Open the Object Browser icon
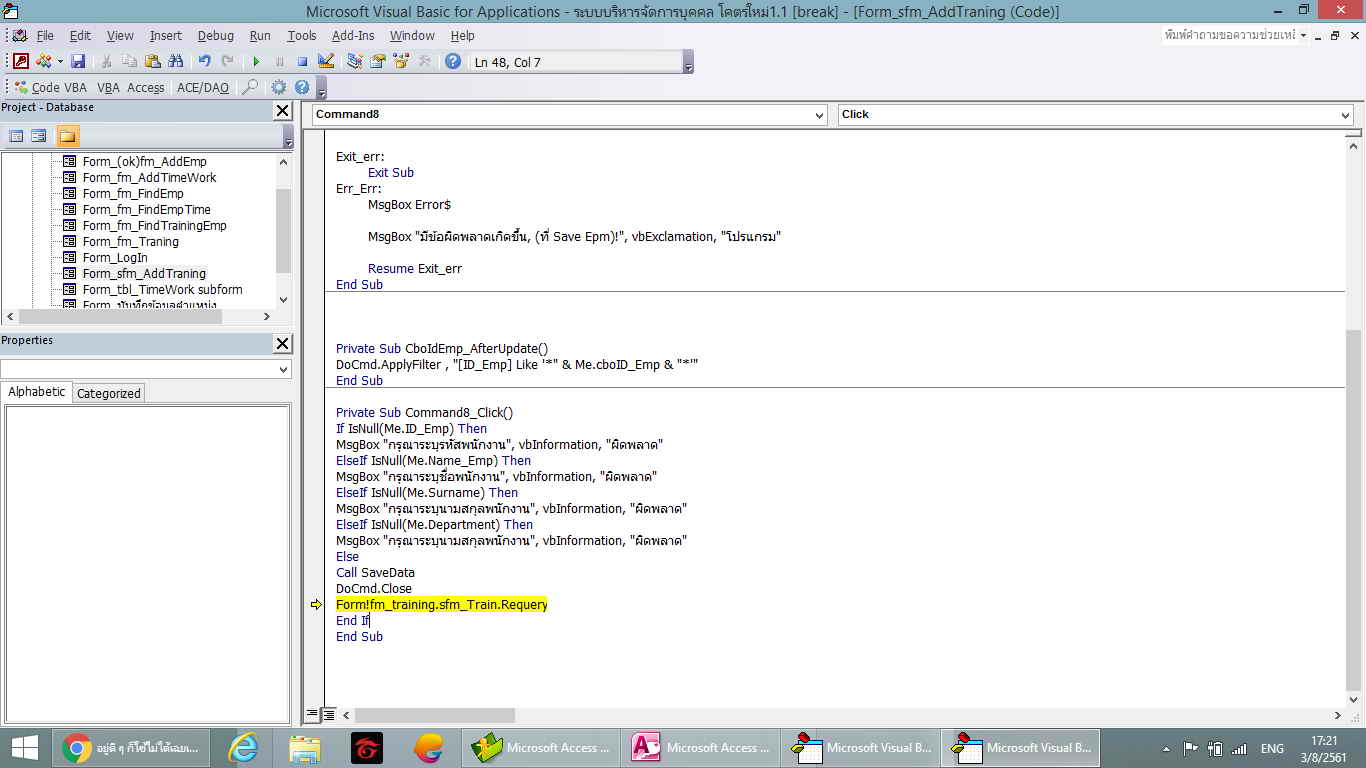1366x768 pixels. click(x=401, y=62)
